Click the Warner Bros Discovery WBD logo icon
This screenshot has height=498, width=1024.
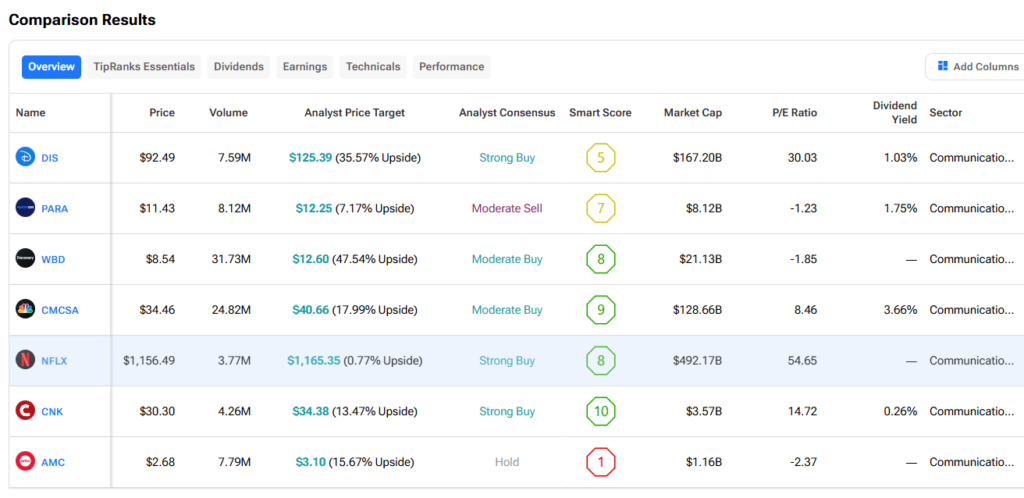pyautogui.click(x=25, y=258)
